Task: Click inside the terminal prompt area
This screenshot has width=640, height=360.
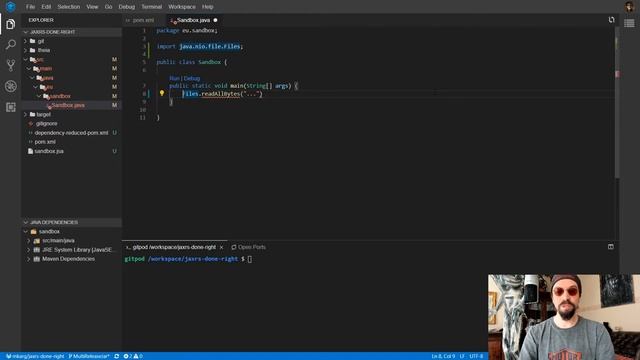Action: pos(249,259)
